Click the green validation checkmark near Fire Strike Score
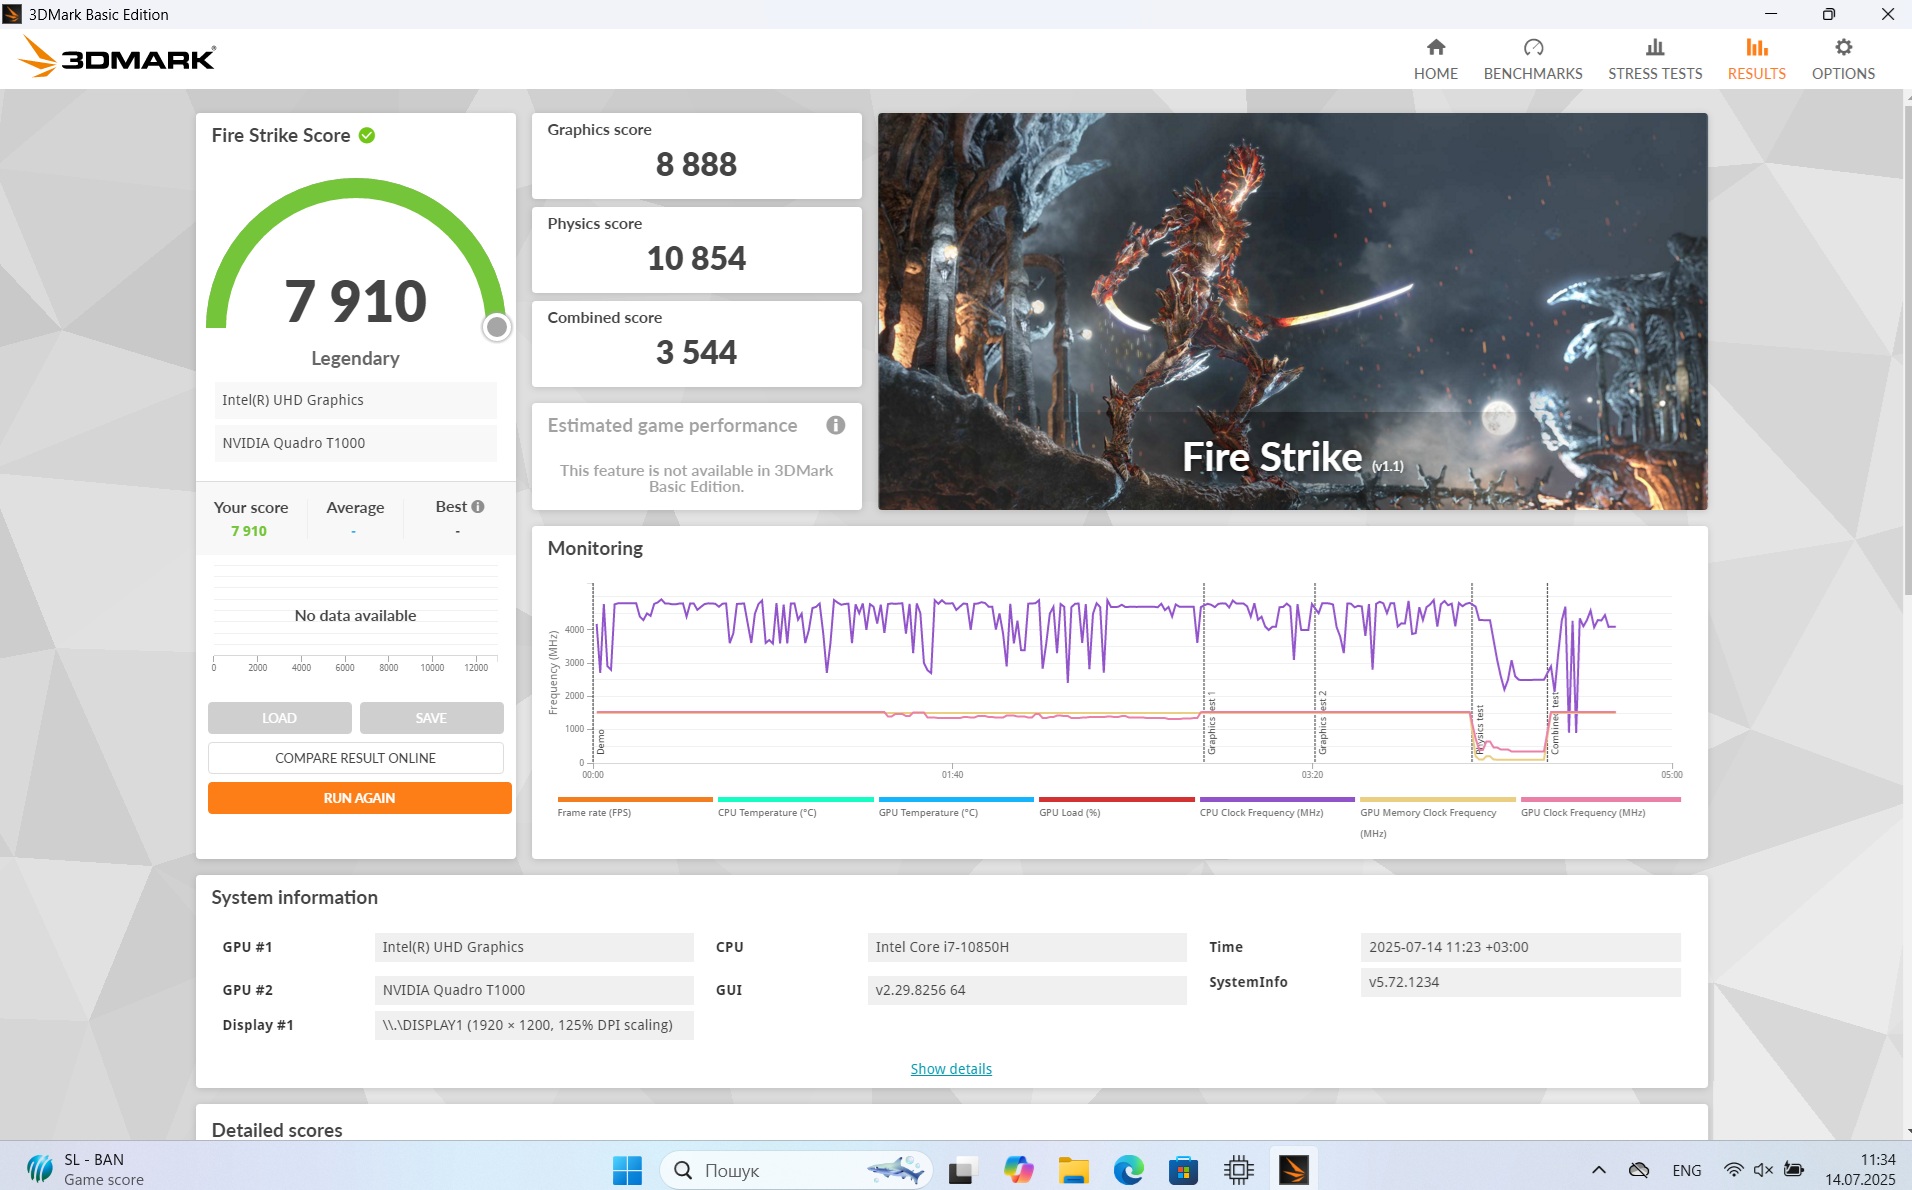Image resolution: width=1912 pixels, height=1190 pixels. (367, 135)
